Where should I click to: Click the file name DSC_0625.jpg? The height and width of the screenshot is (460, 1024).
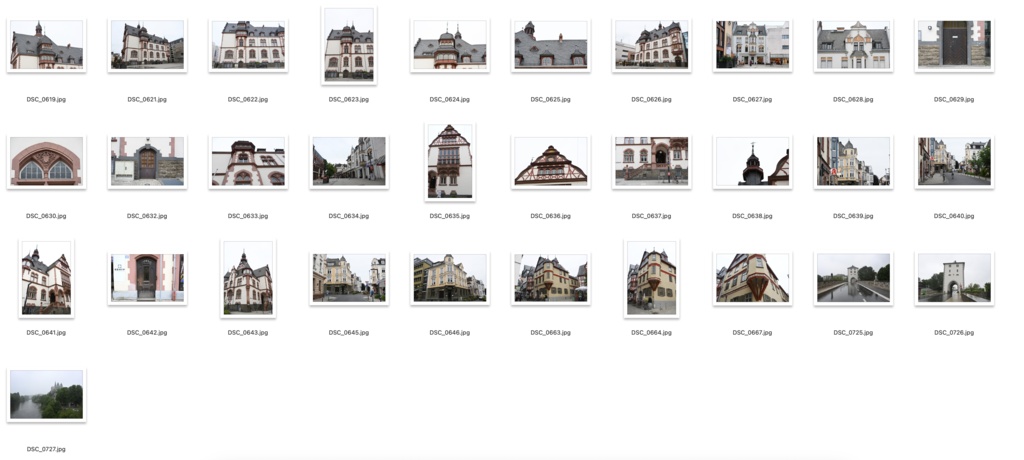pyautogui.click(x=551, y=99)
